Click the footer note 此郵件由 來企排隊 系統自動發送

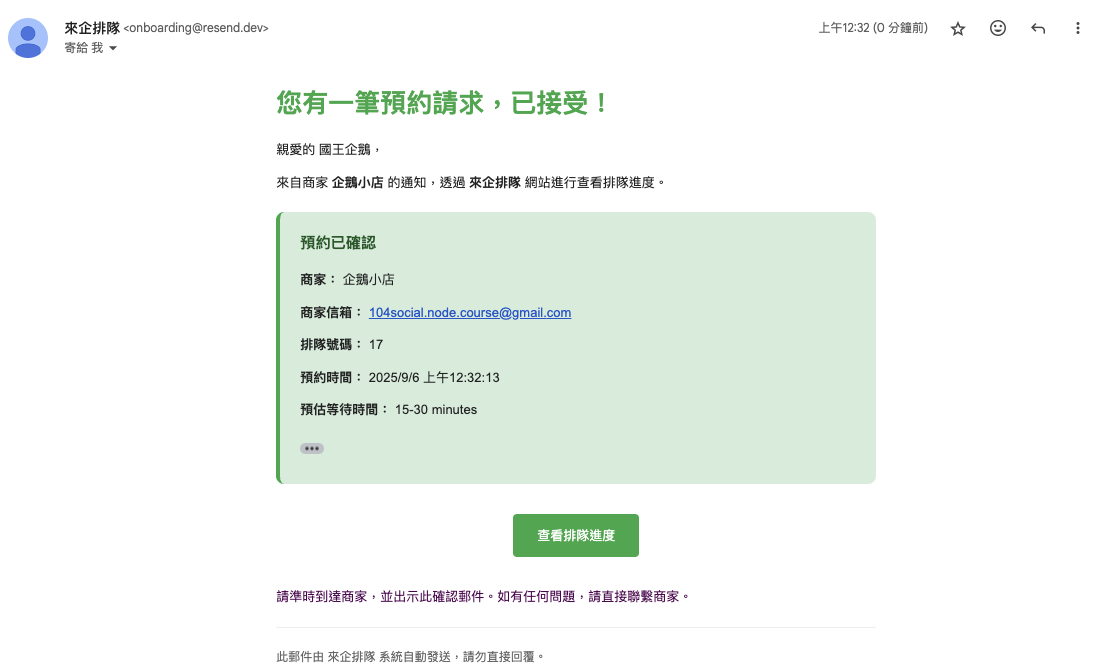point(411,657)
